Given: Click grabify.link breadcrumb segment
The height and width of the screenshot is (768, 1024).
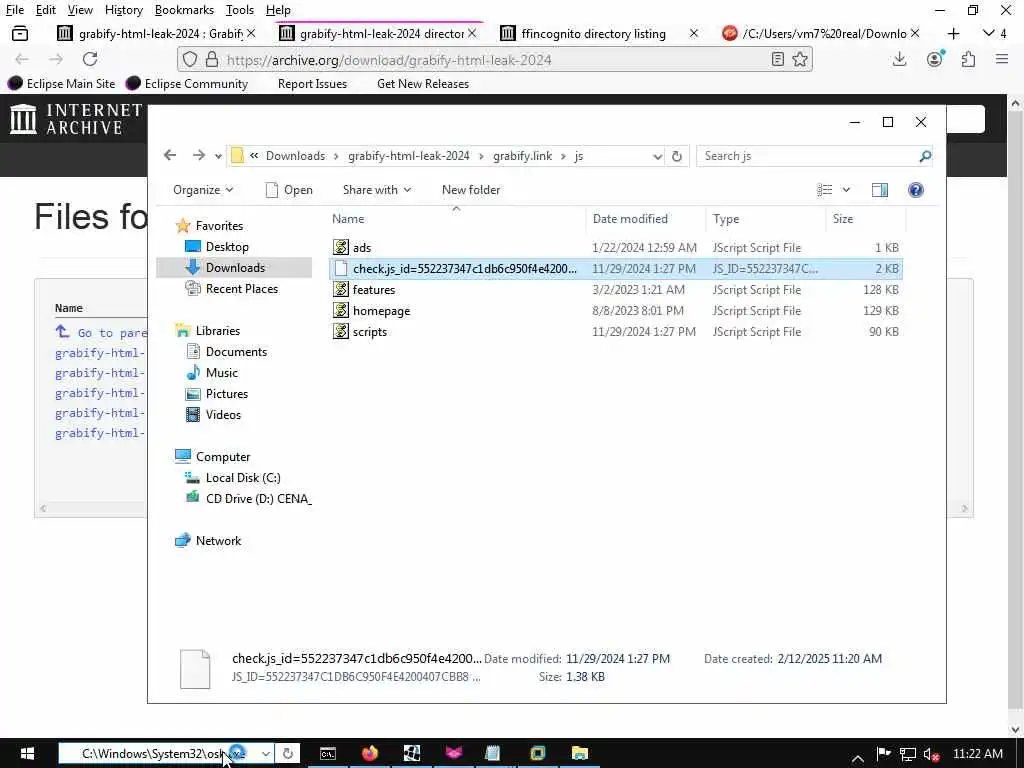Looking at the screenshot, I should (522, 156).
